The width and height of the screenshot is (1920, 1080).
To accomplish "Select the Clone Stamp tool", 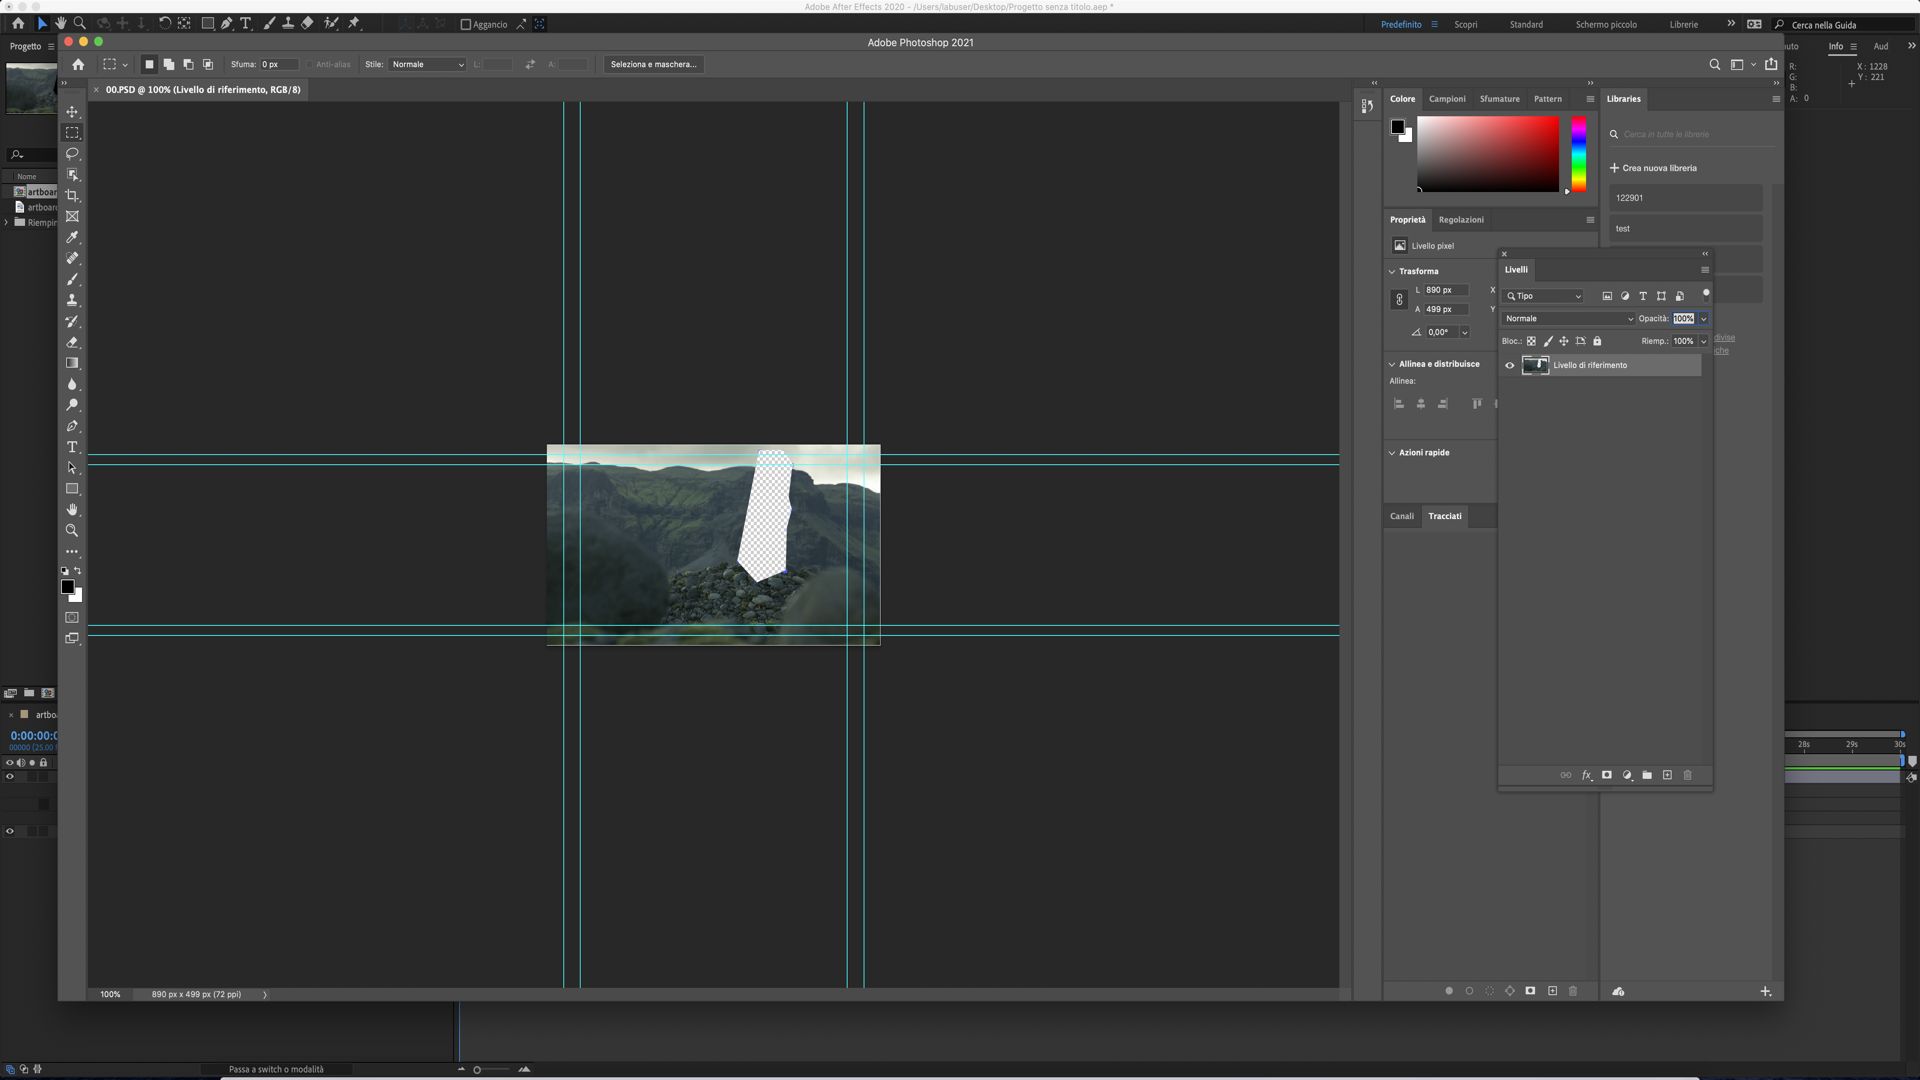I will pos(72,300).
